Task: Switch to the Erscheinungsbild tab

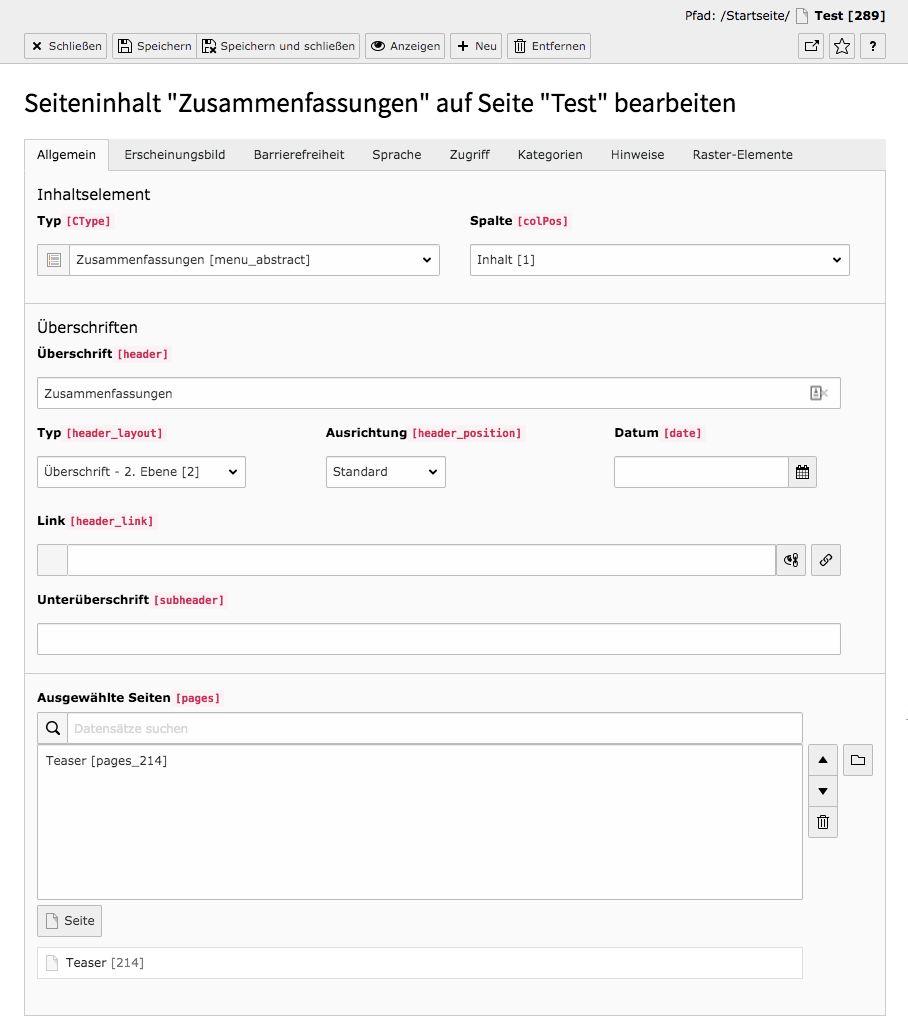Action: [175, 155]
